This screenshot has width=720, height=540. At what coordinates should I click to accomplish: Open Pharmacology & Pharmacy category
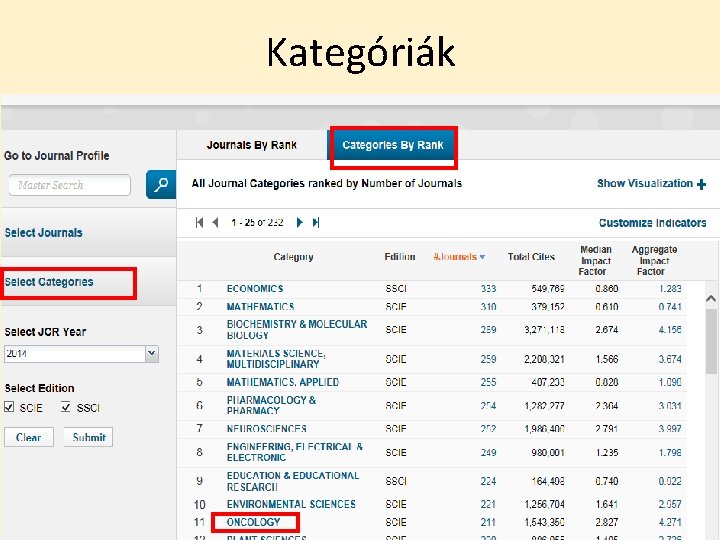[x=271, y=405]
